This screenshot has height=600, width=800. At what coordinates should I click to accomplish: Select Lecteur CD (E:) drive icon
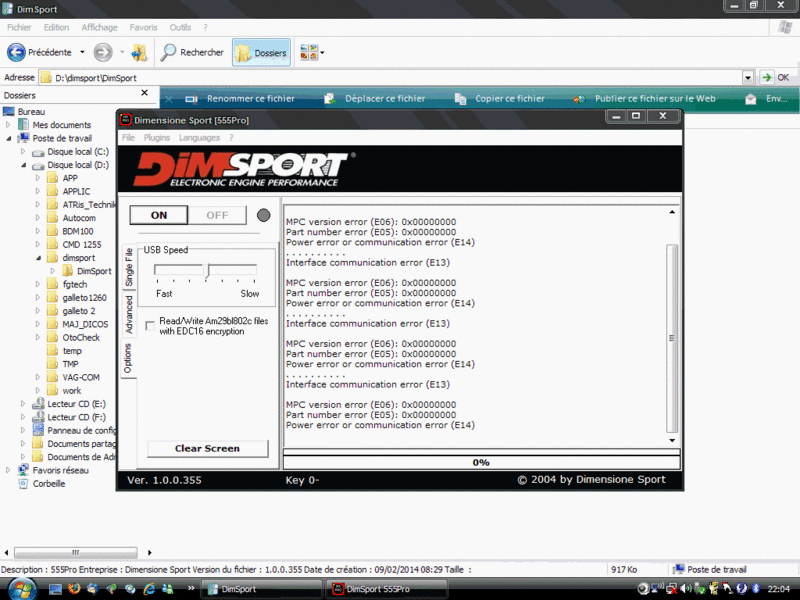pos(38,404)
